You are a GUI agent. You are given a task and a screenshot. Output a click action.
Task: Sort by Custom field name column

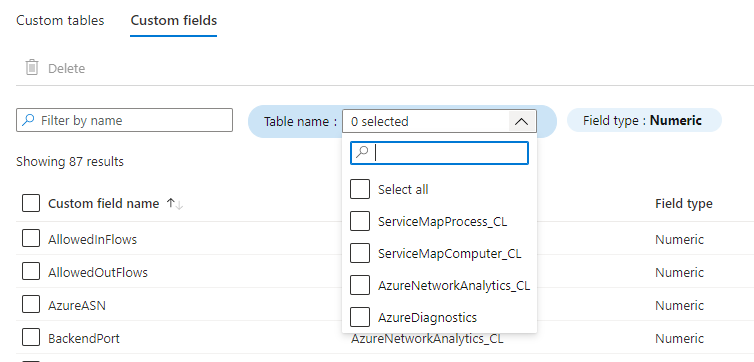[103, 203]
